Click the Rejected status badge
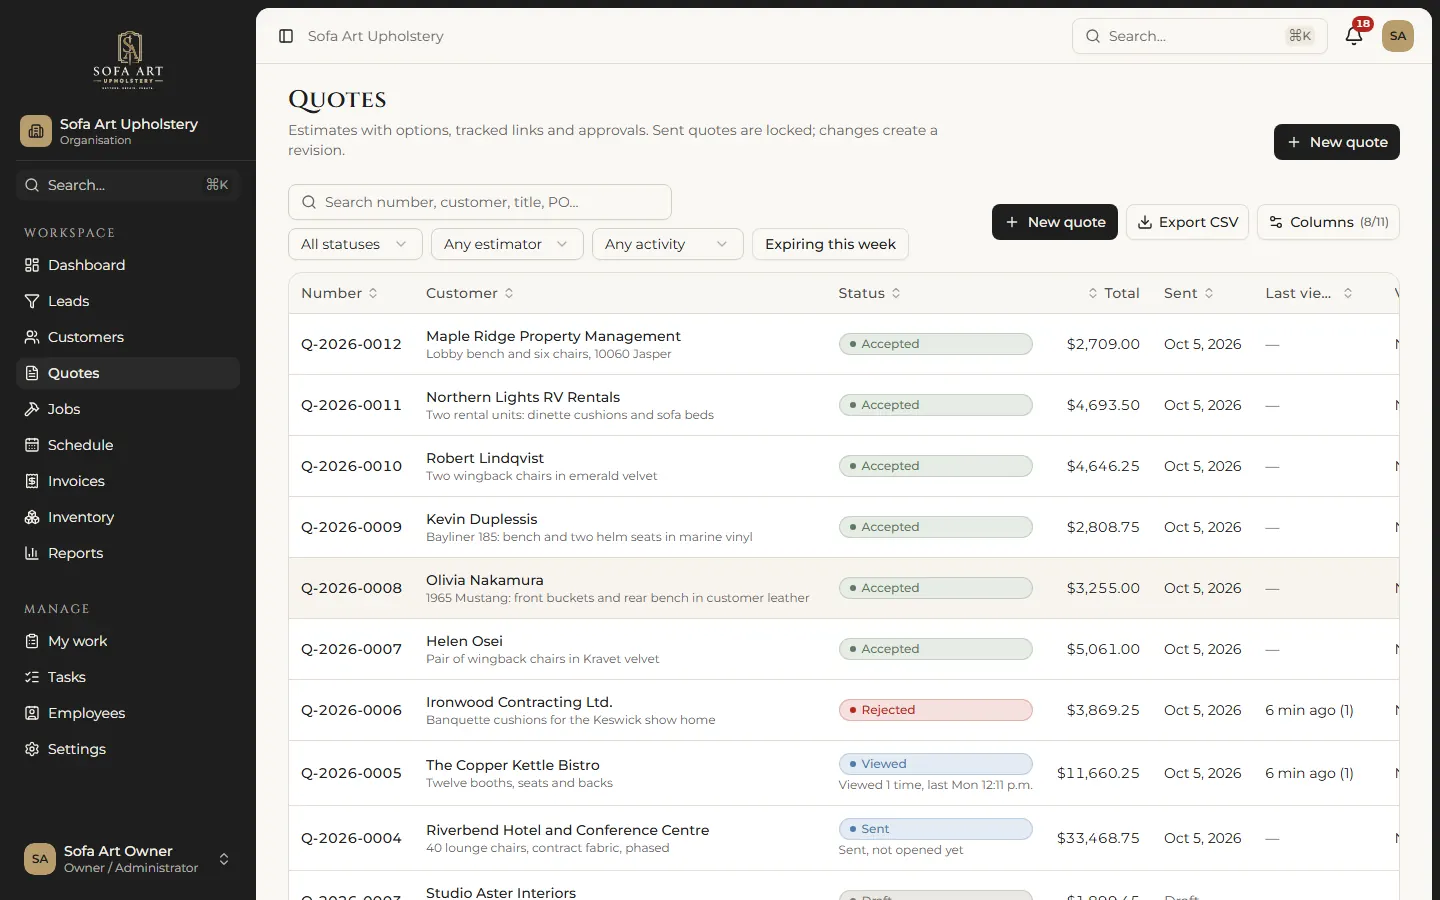Viewport: 1440px width, 900px height. click(935, 710)
